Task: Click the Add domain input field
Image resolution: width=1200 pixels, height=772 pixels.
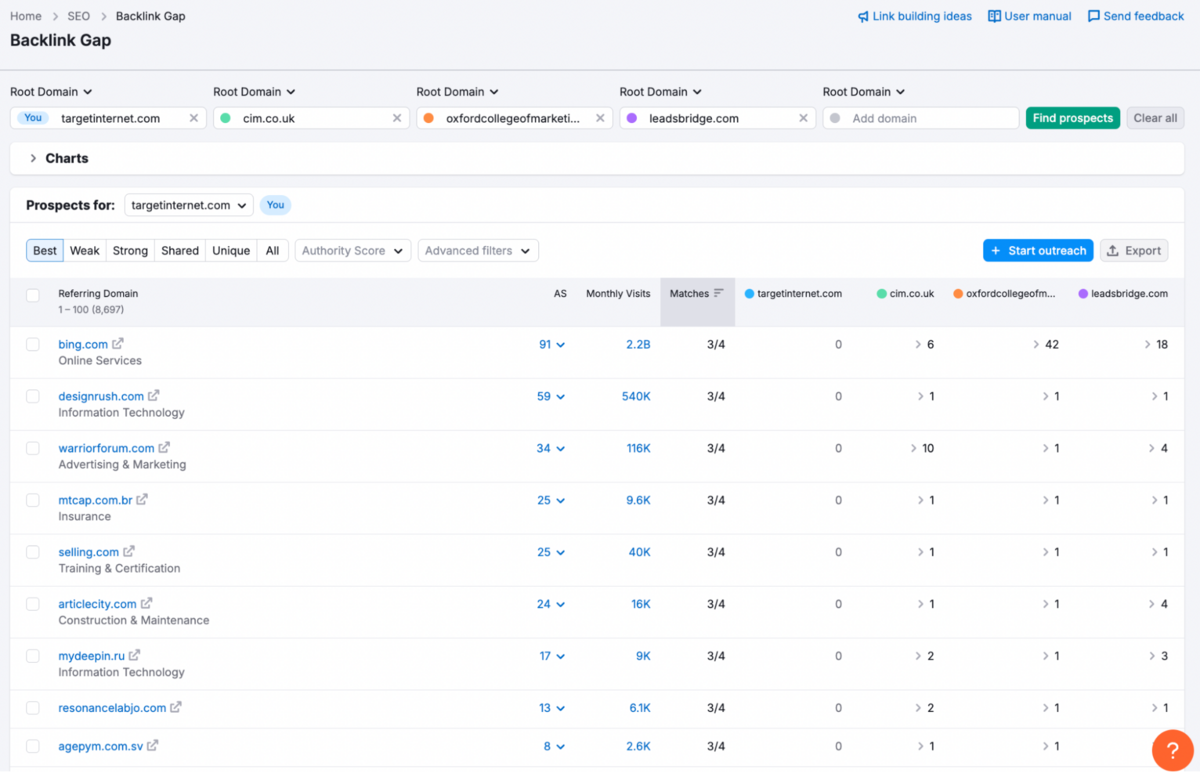Action: (921, 118)
